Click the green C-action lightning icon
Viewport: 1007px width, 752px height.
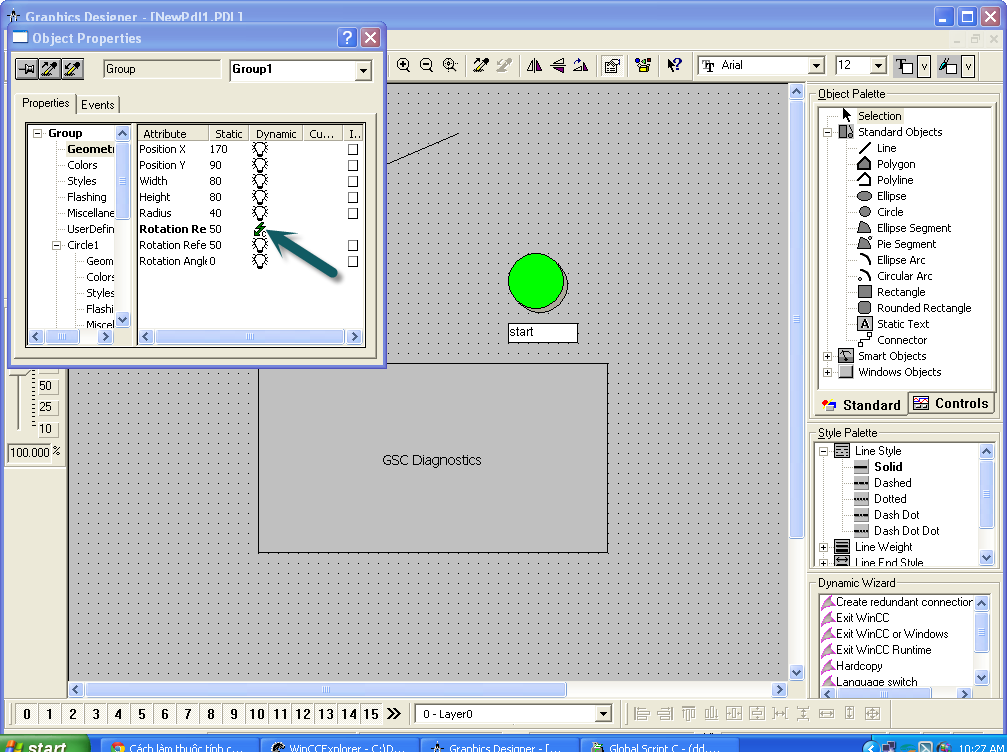pyautogui.click(x=260, y=229)
